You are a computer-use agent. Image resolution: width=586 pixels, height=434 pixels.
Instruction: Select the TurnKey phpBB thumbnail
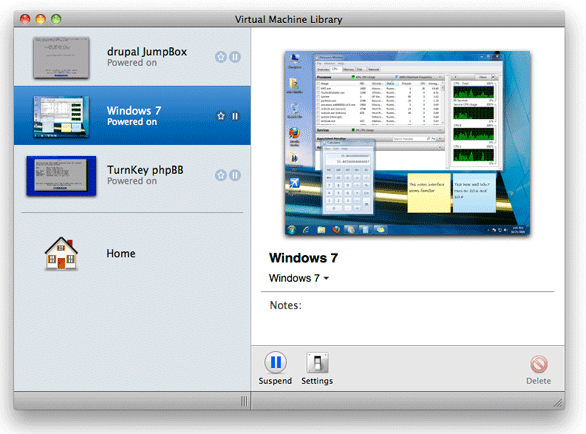61,176
